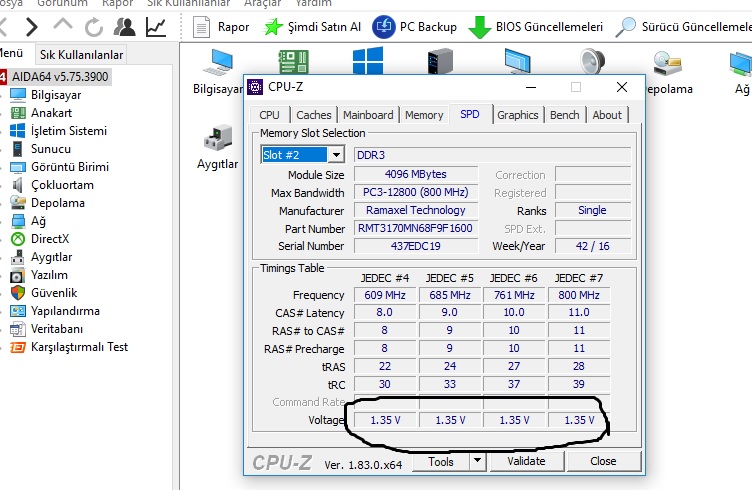Image resolution: width=752 pixels, height=490 pixels.
Task: Select Depolama in the sidebar tree
Action: [58, 203]
